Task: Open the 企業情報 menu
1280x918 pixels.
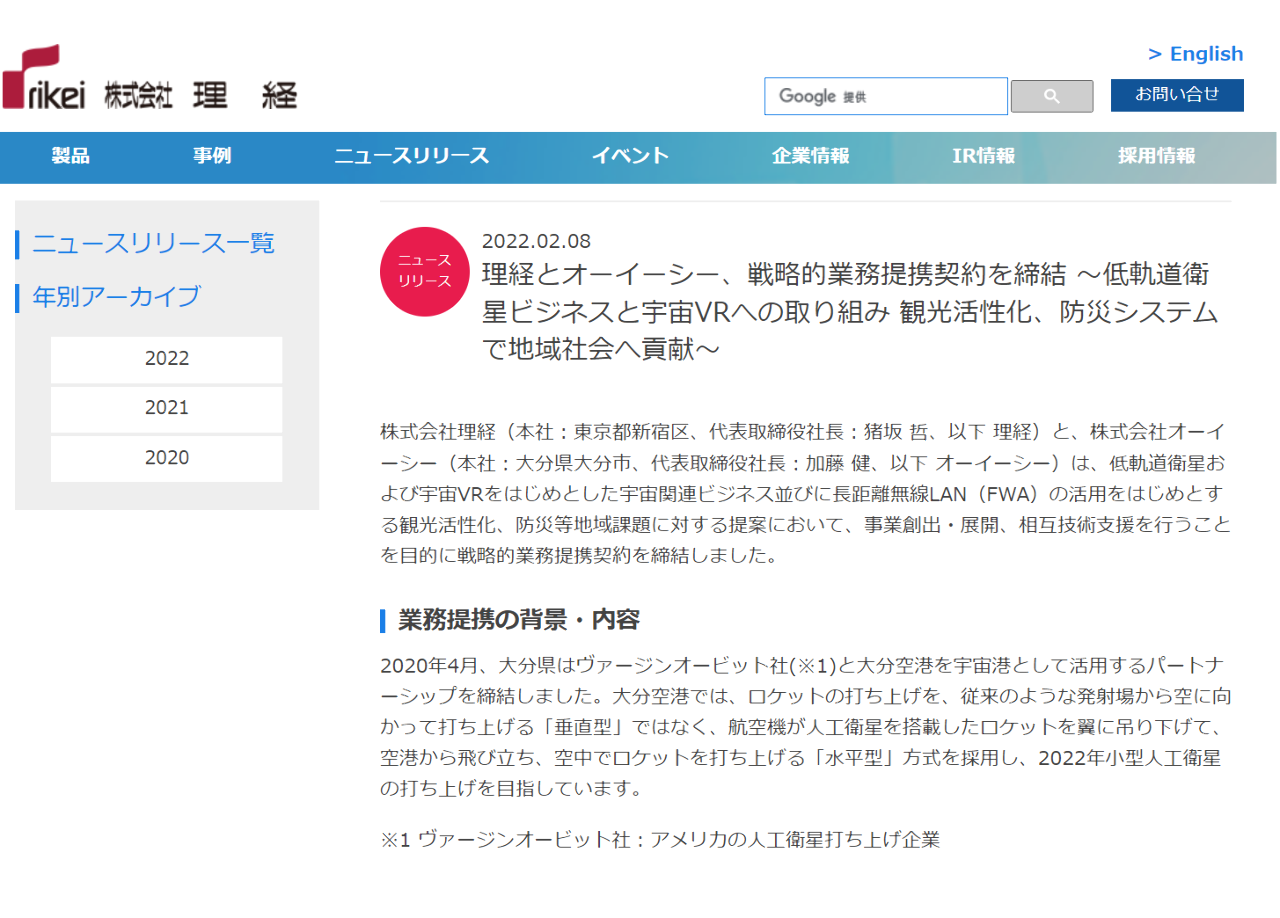Action: point(810,156)
